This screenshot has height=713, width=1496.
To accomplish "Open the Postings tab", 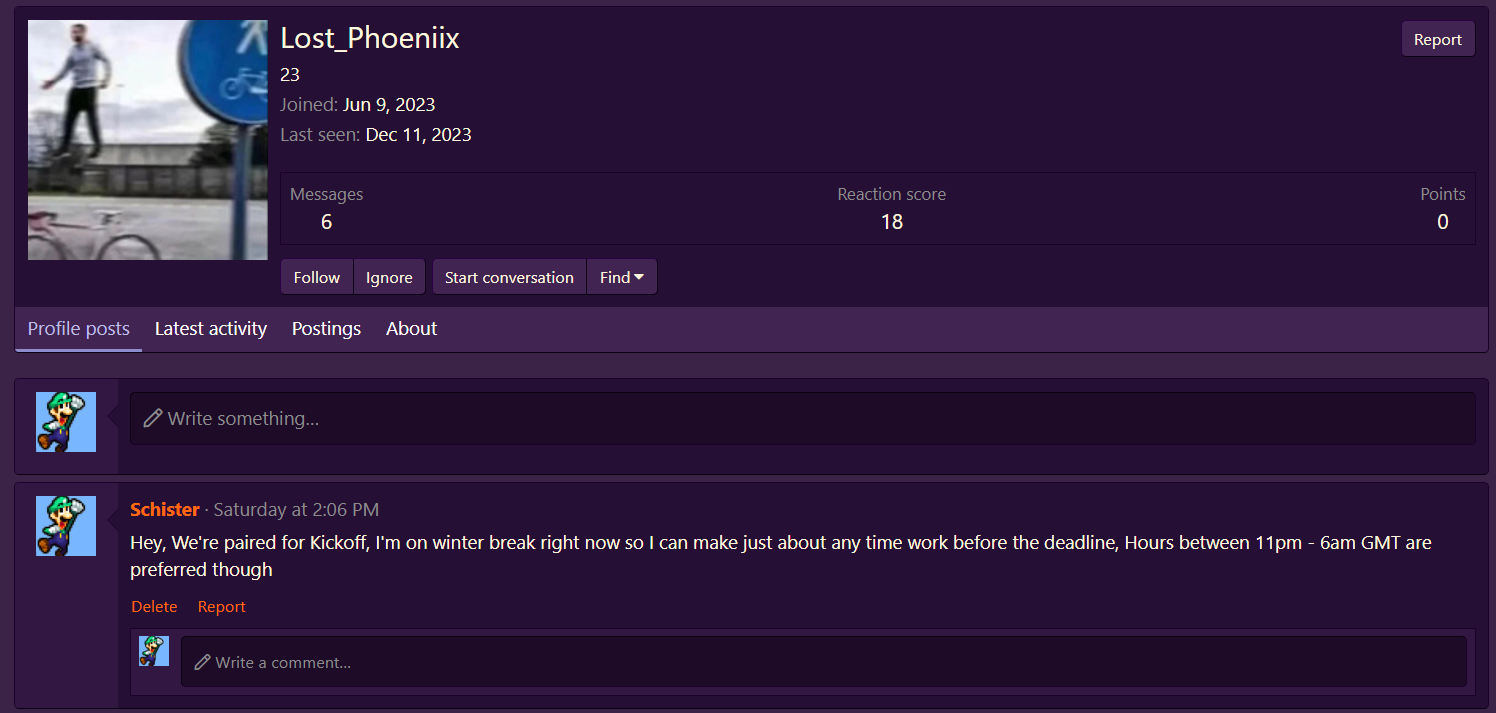I will (326, 329).
